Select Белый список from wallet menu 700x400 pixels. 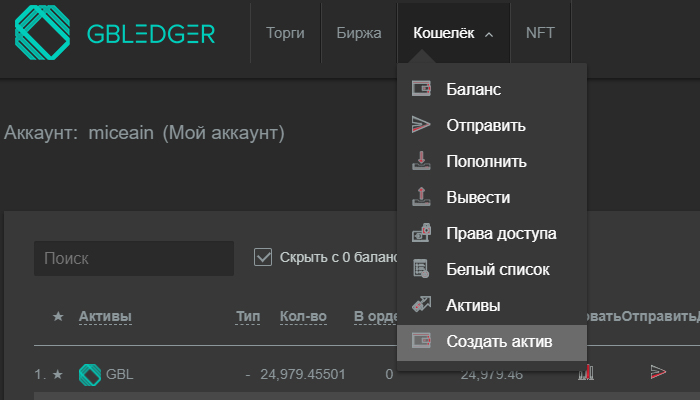coord(492,269)
